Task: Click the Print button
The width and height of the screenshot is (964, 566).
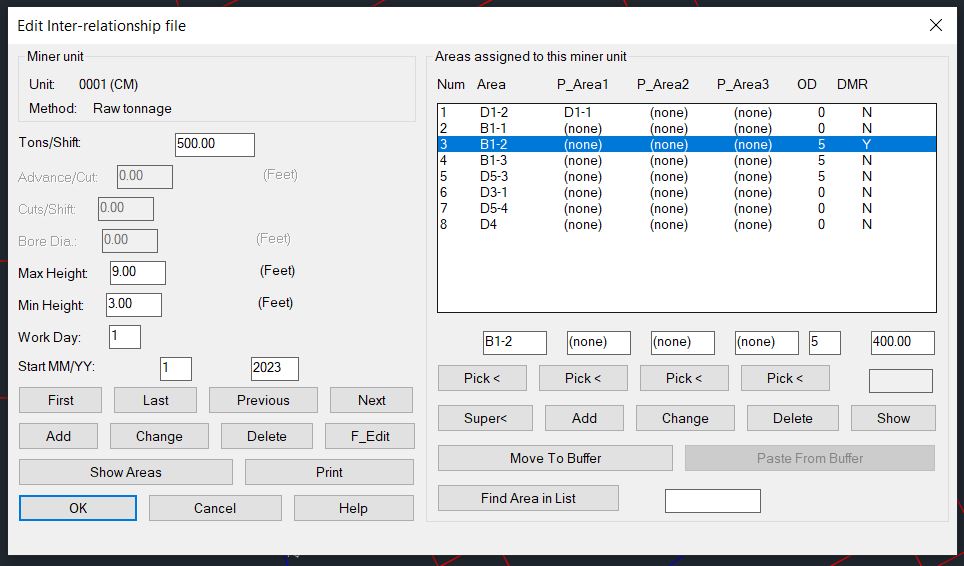Action: coord(330,472)
